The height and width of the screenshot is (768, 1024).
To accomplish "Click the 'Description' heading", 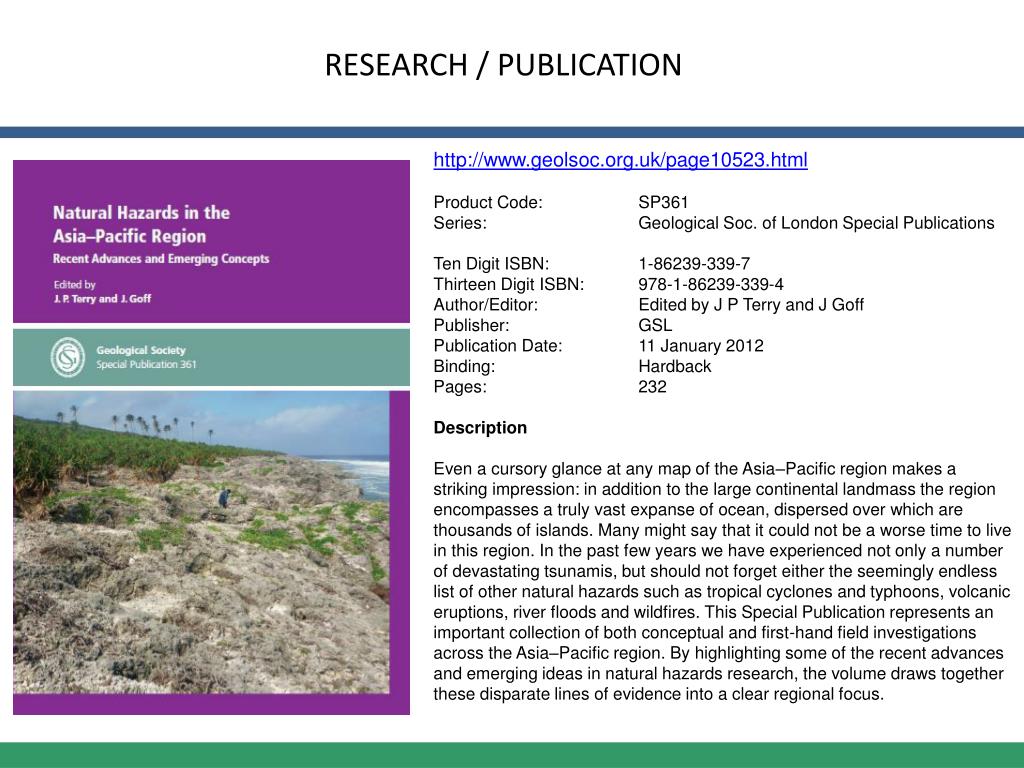I will click(x=480, y=428).
